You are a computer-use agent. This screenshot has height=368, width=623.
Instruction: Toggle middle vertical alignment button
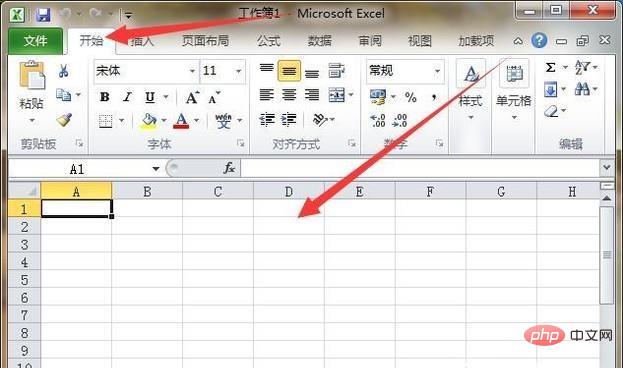[x=289, y=71]
